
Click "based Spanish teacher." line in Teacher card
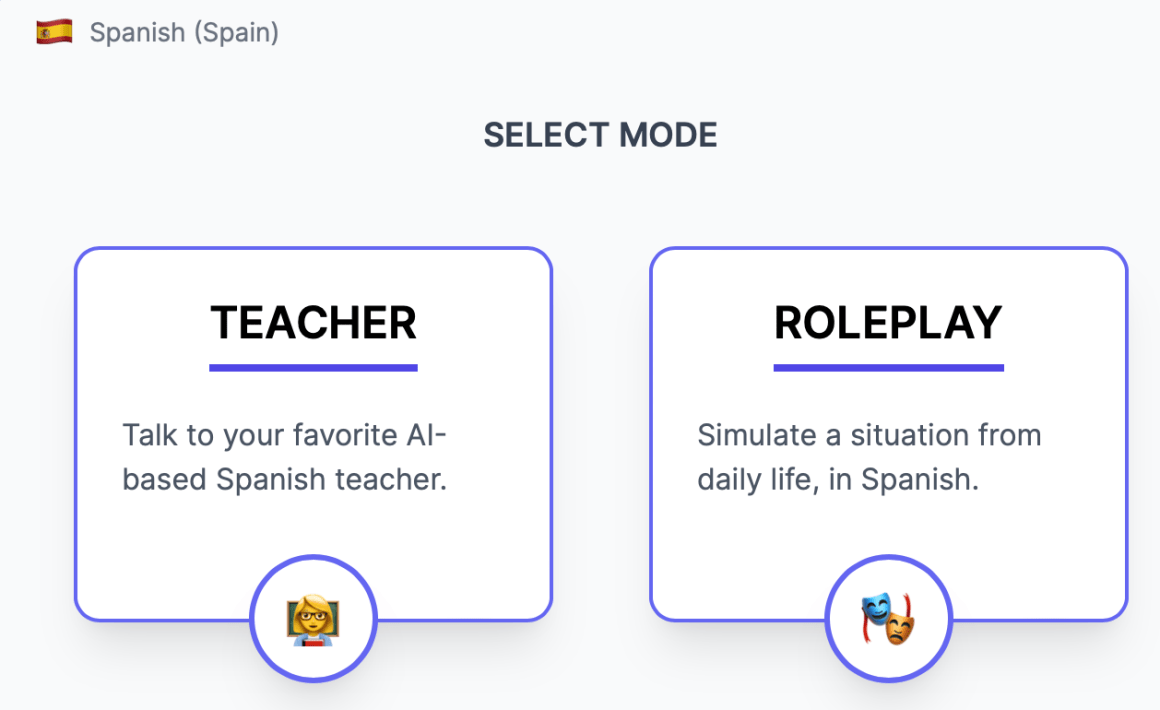tap(284, 480)
